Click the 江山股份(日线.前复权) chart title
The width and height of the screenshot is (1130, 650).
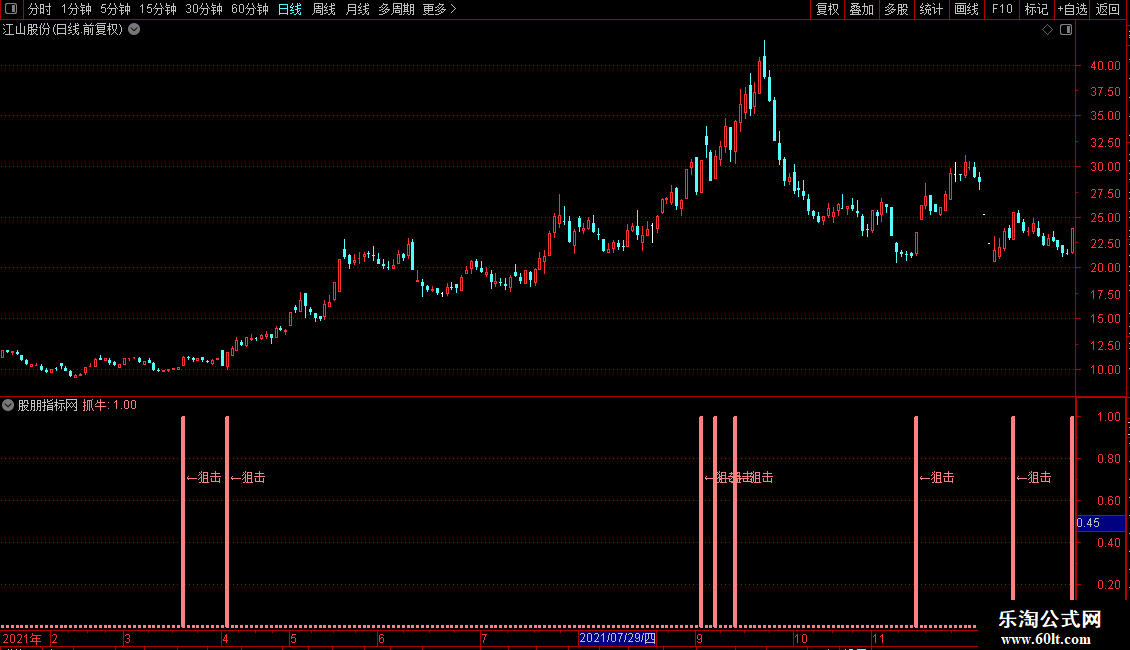63,30
